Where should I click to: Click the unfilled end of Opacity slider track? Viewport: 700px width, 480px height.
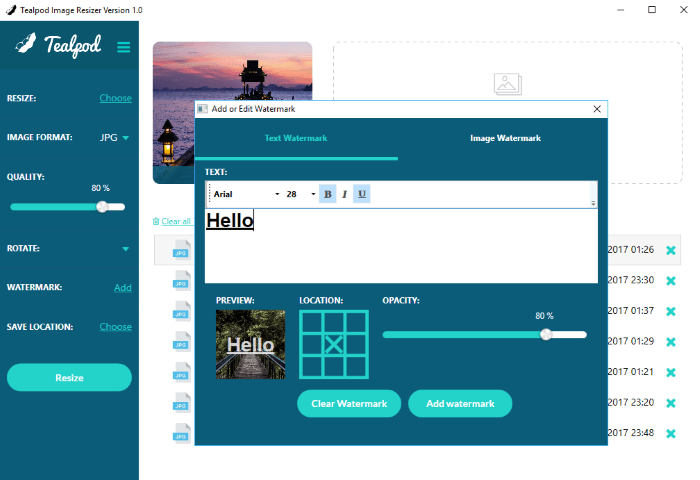(x=570, y=334)
